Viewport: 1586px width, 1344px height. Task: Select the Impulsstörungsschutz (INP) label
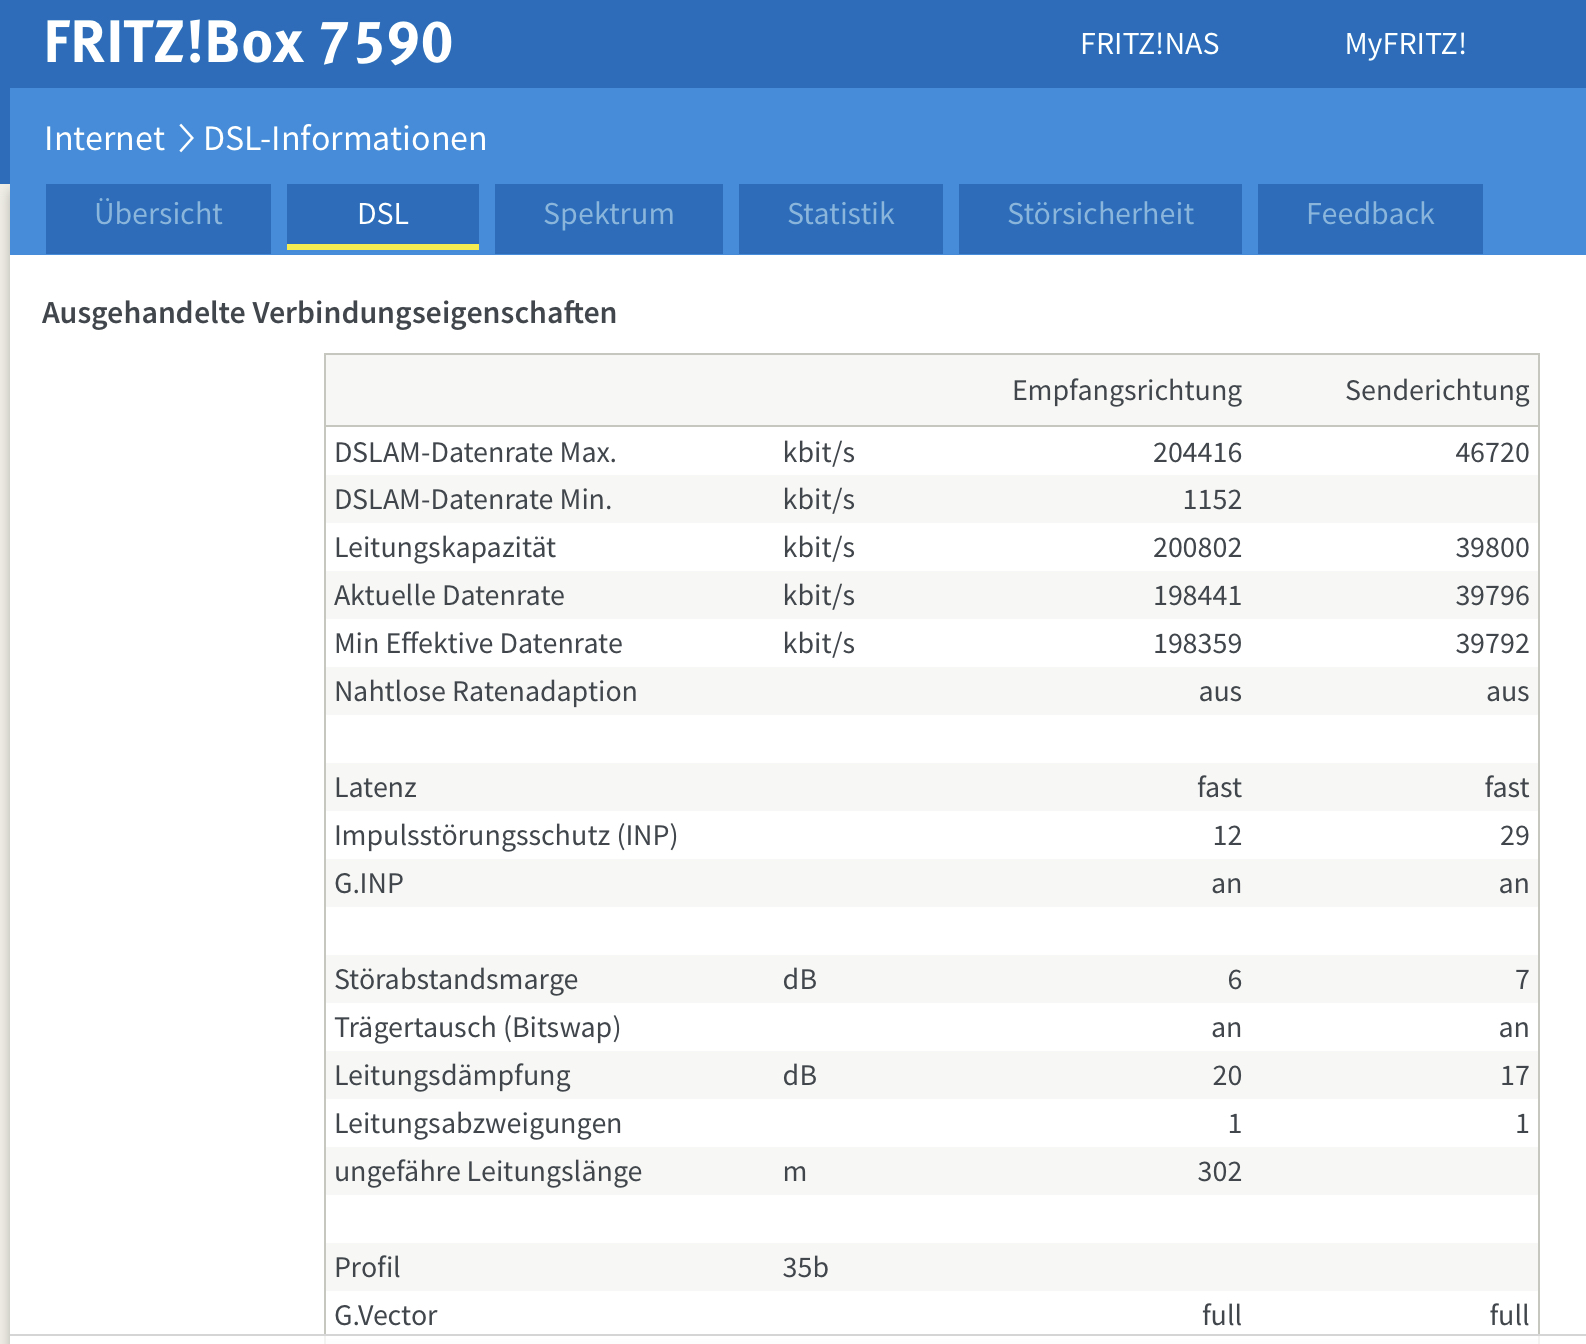506,836
